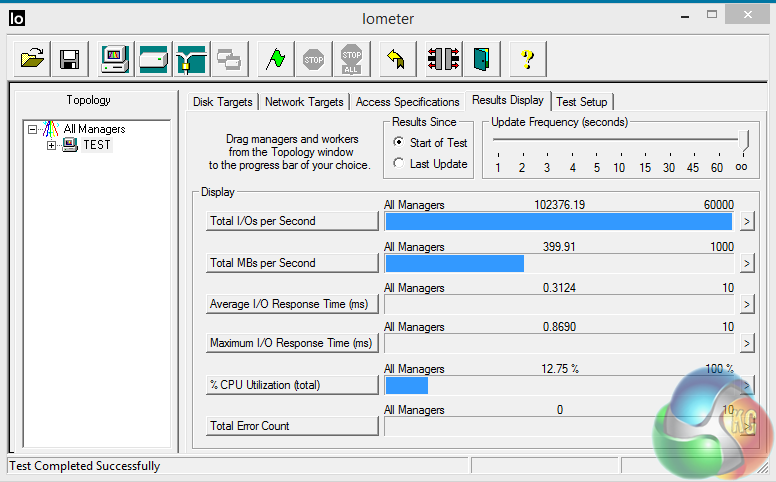This screenshot has height=482, width=776.
Task: Click the CPU Utilization progress bar
Action: [559, 386]
